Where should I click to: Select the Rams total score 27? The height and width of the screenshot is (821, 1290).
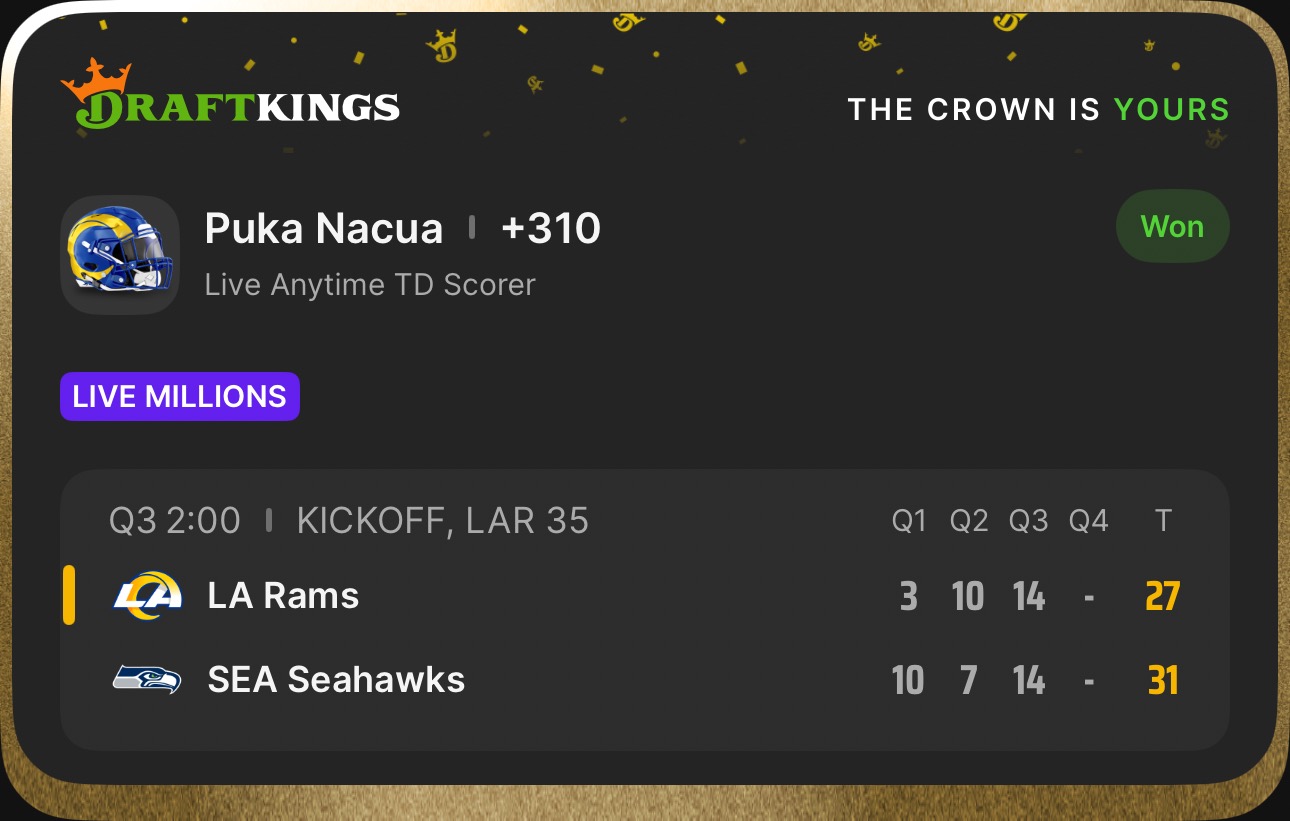pyautogui.click(x=1163, y=597)
